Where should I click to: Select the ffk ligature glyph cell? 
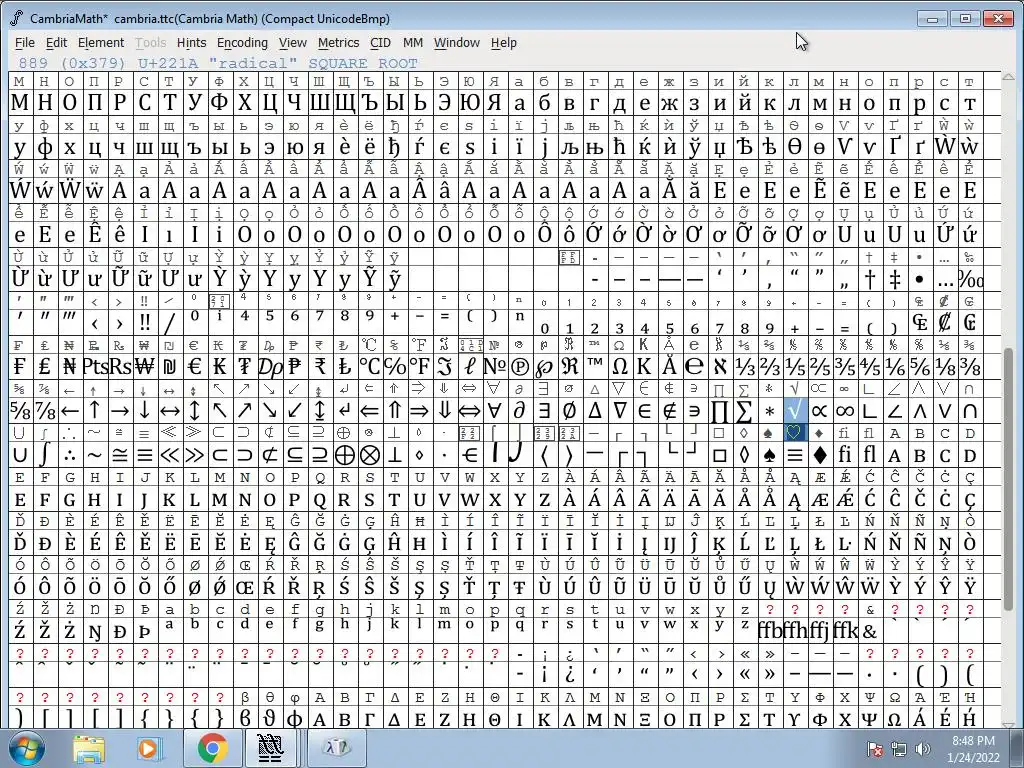coord(845,630)
